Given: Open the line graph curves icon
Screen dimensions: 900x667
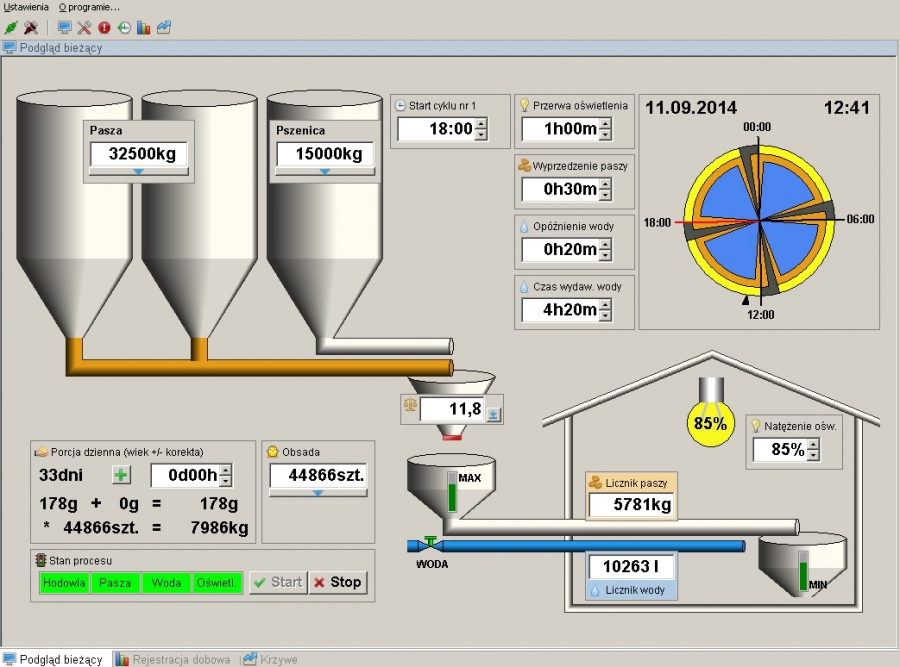Looking at the screenshot, I should pyautogui.click(x=163, y=27).
